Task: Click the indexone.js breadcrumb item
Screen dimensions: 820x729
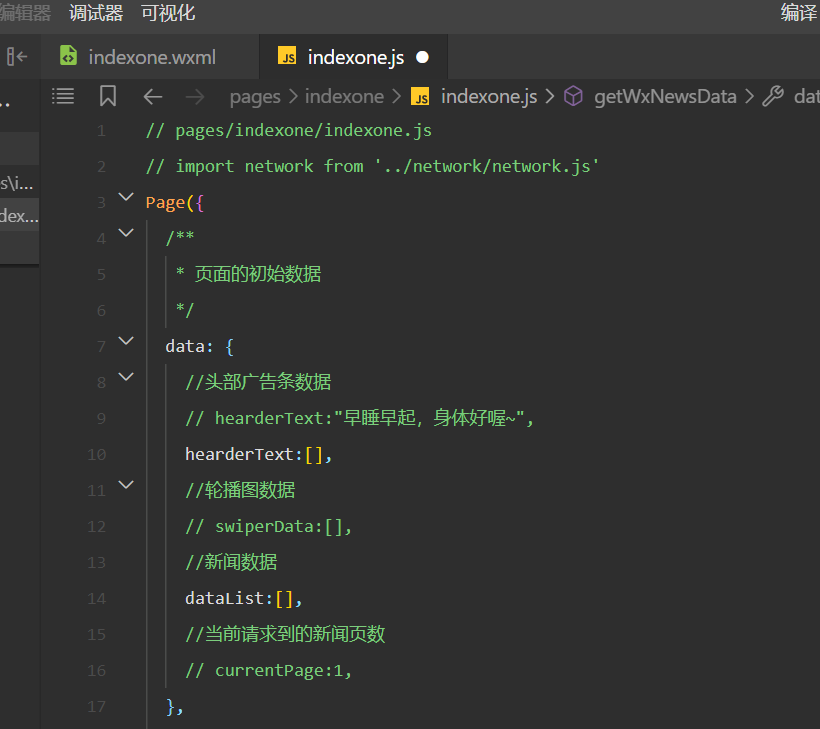Action: pyautogui.click(x=488, y=96)
